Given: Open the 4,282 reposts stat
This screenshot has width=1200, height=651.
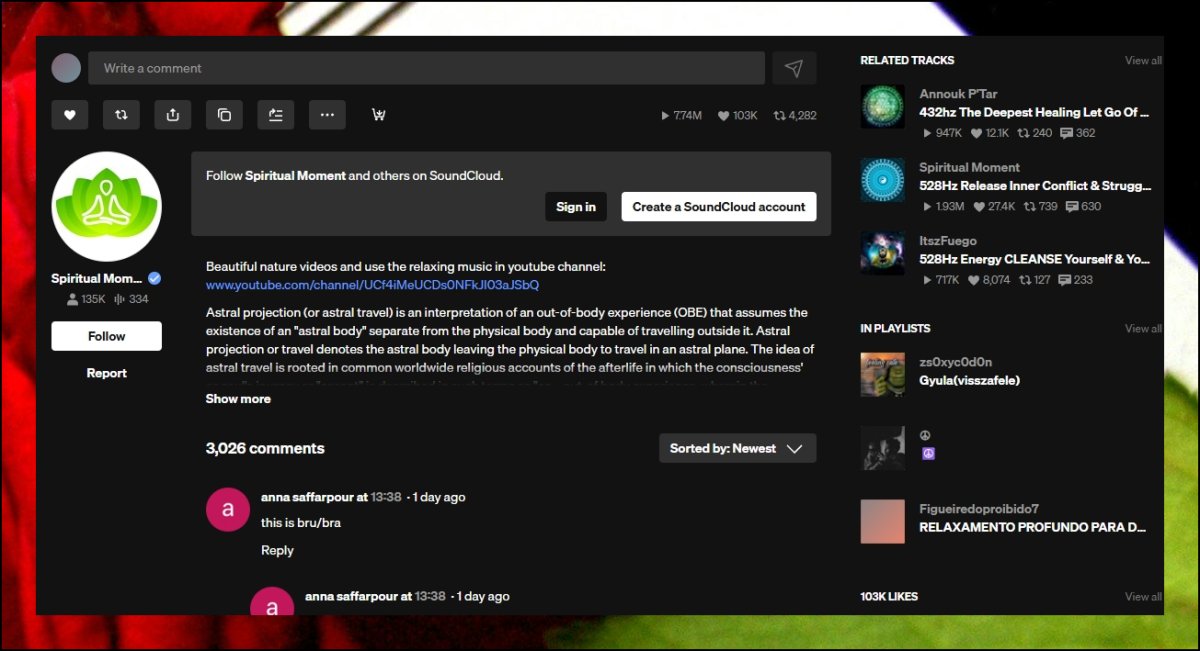Looking at the screenshot, I should click(x=795, y=116).
